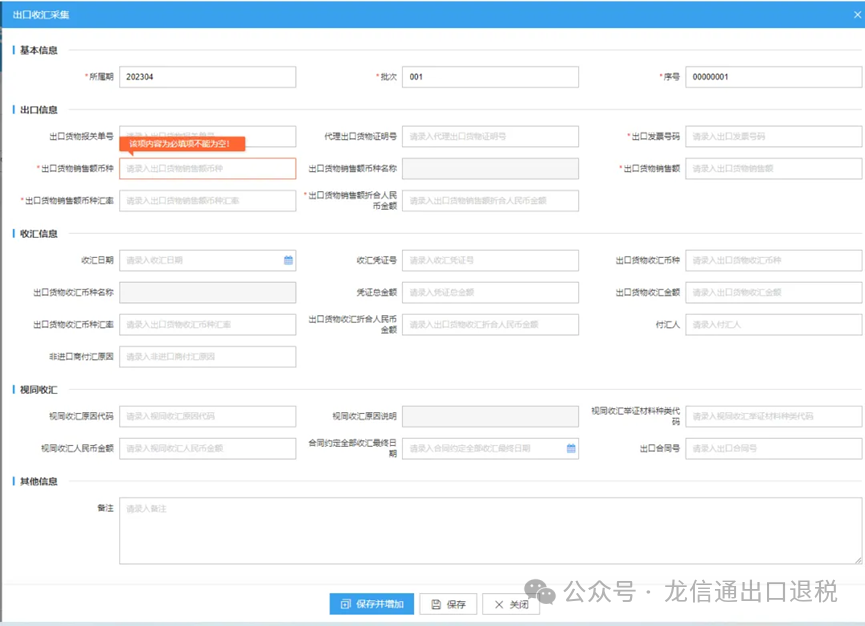Click the 收汇信息 section heading

coord(39,234)
